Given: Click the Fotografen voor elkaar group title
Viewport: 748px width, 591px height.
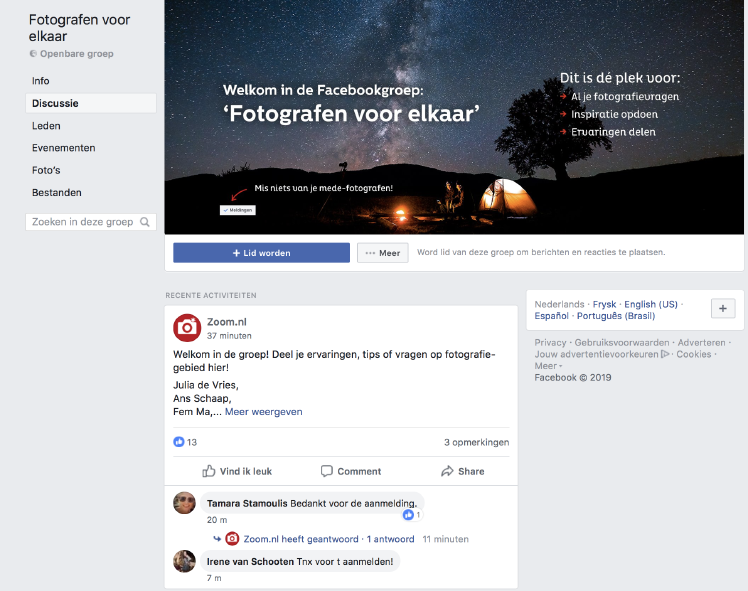Looking at the screenshot, I should (x=79, y=28).
